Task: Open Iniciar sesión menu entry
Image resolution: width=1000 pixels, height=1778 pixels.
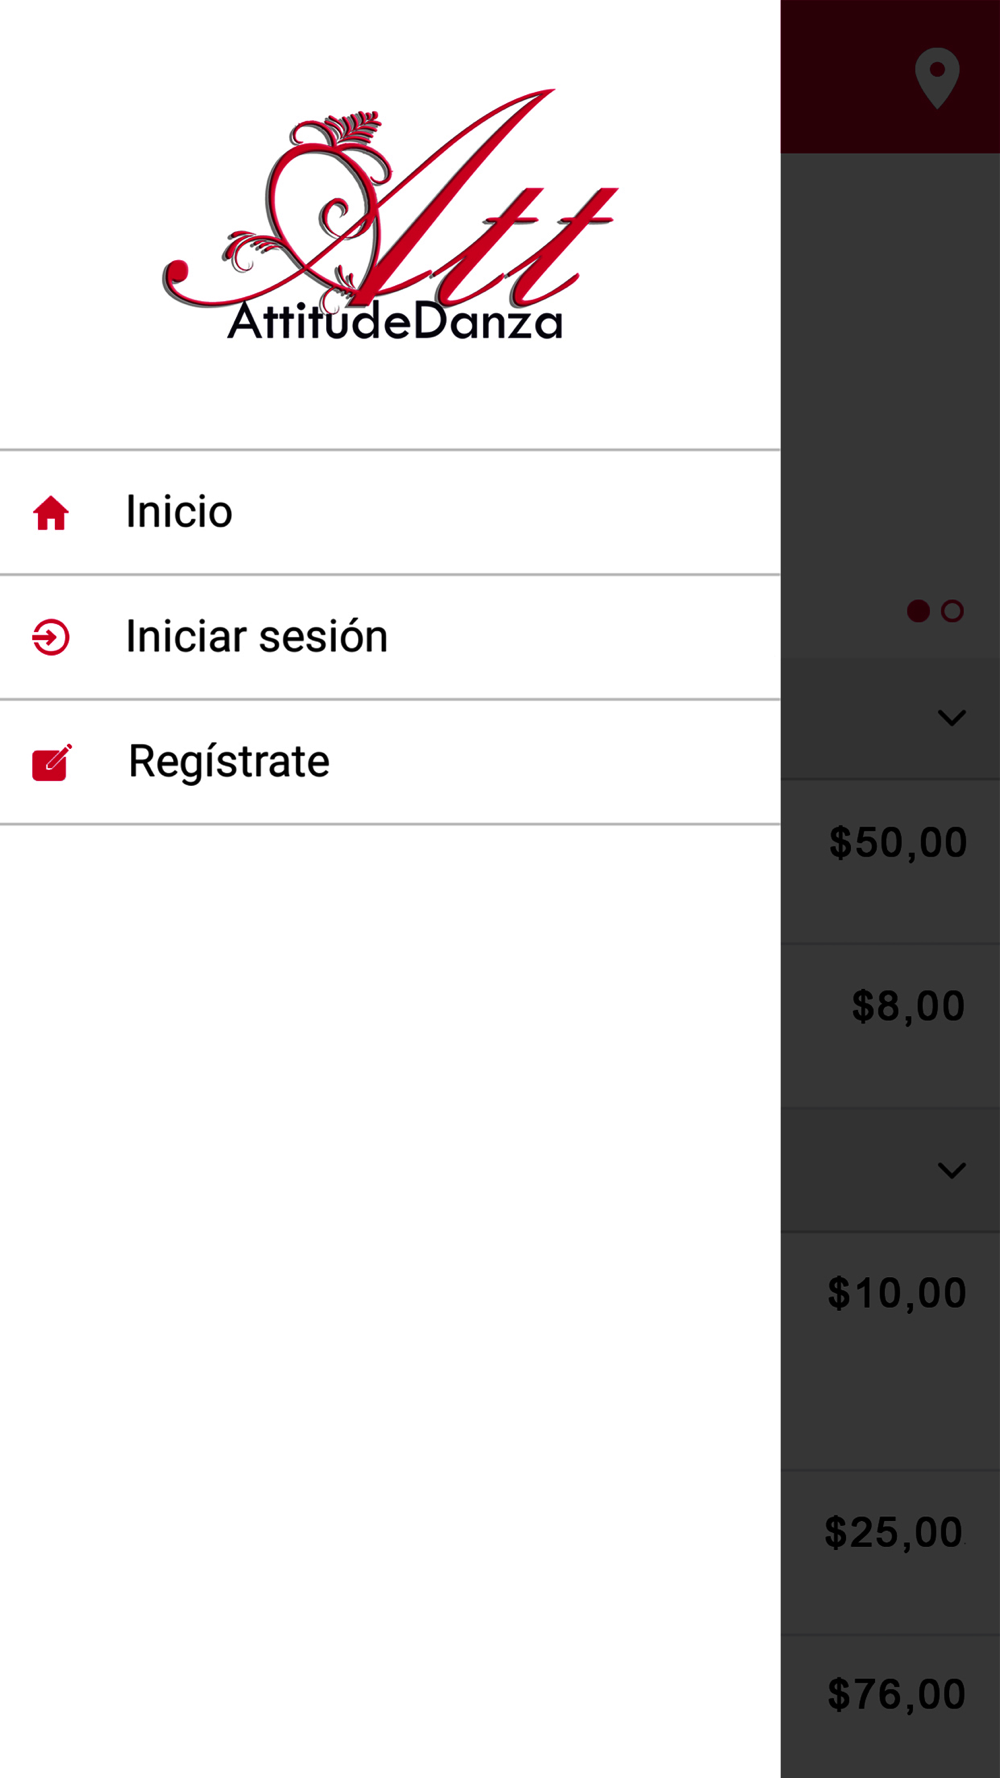Action: pos(390,637)
